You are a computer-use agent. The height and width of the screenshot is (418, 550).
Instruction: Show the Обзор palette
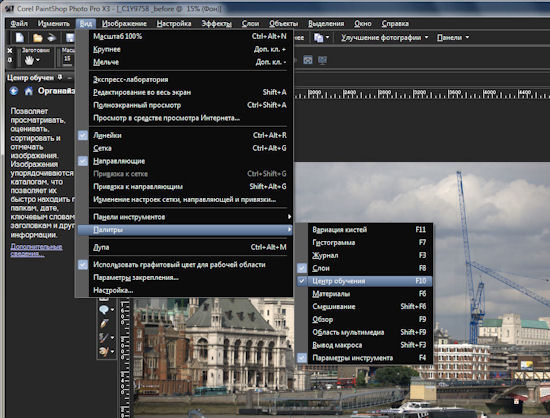[x=364, y=319]
